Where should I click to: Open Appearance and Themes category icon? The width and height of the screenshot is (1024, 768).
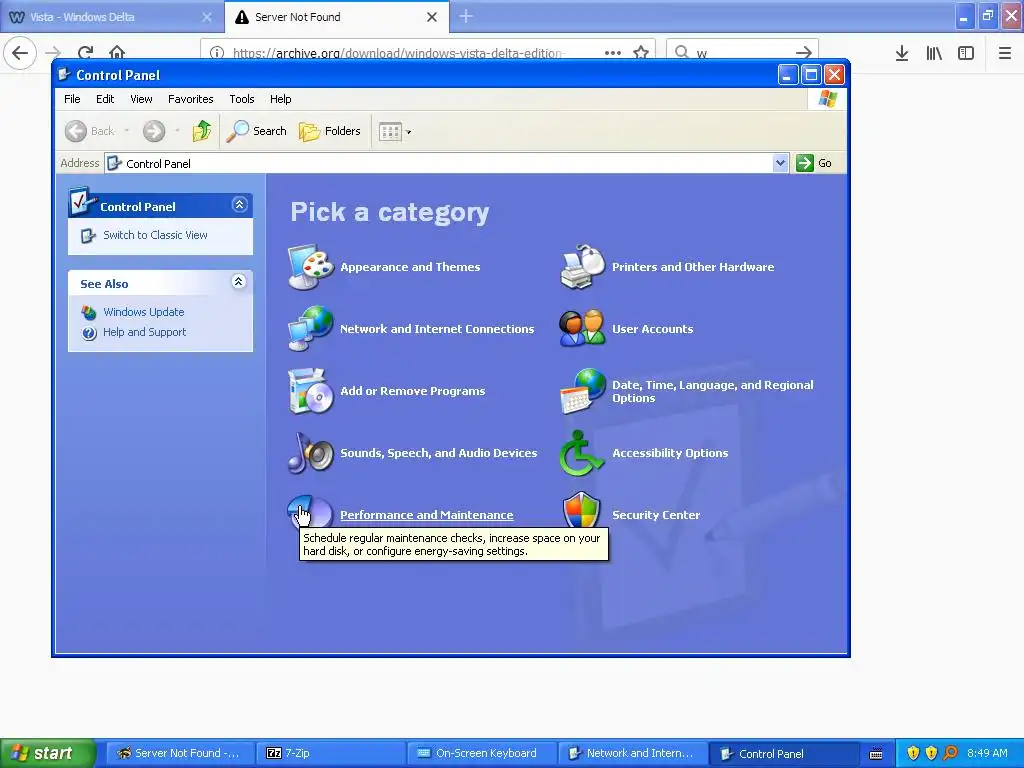click(311, 267)
